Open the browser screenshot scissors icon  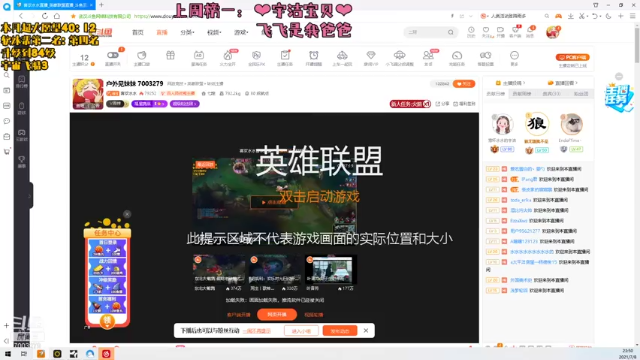[x=582, y=16]
